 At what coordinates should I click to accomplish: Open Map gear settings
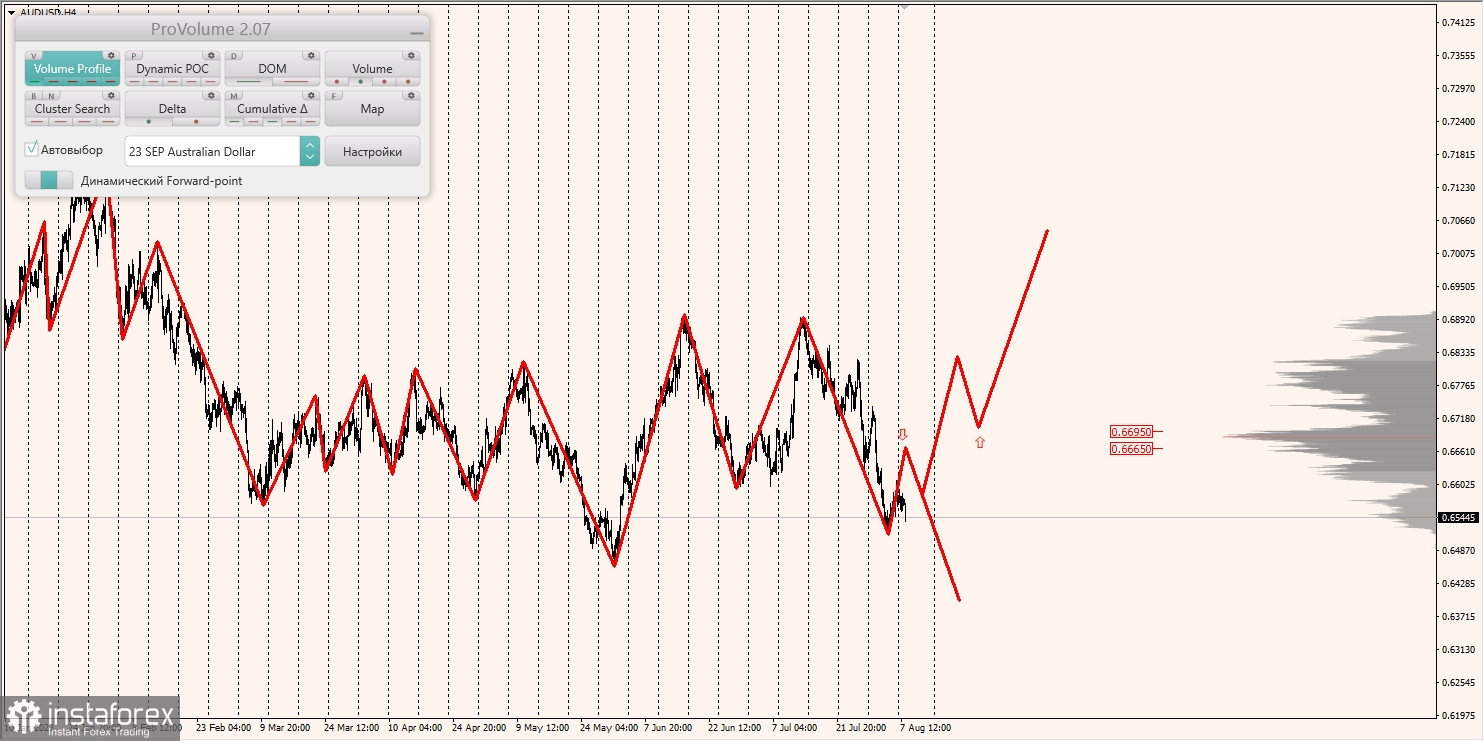click(411, 95)
